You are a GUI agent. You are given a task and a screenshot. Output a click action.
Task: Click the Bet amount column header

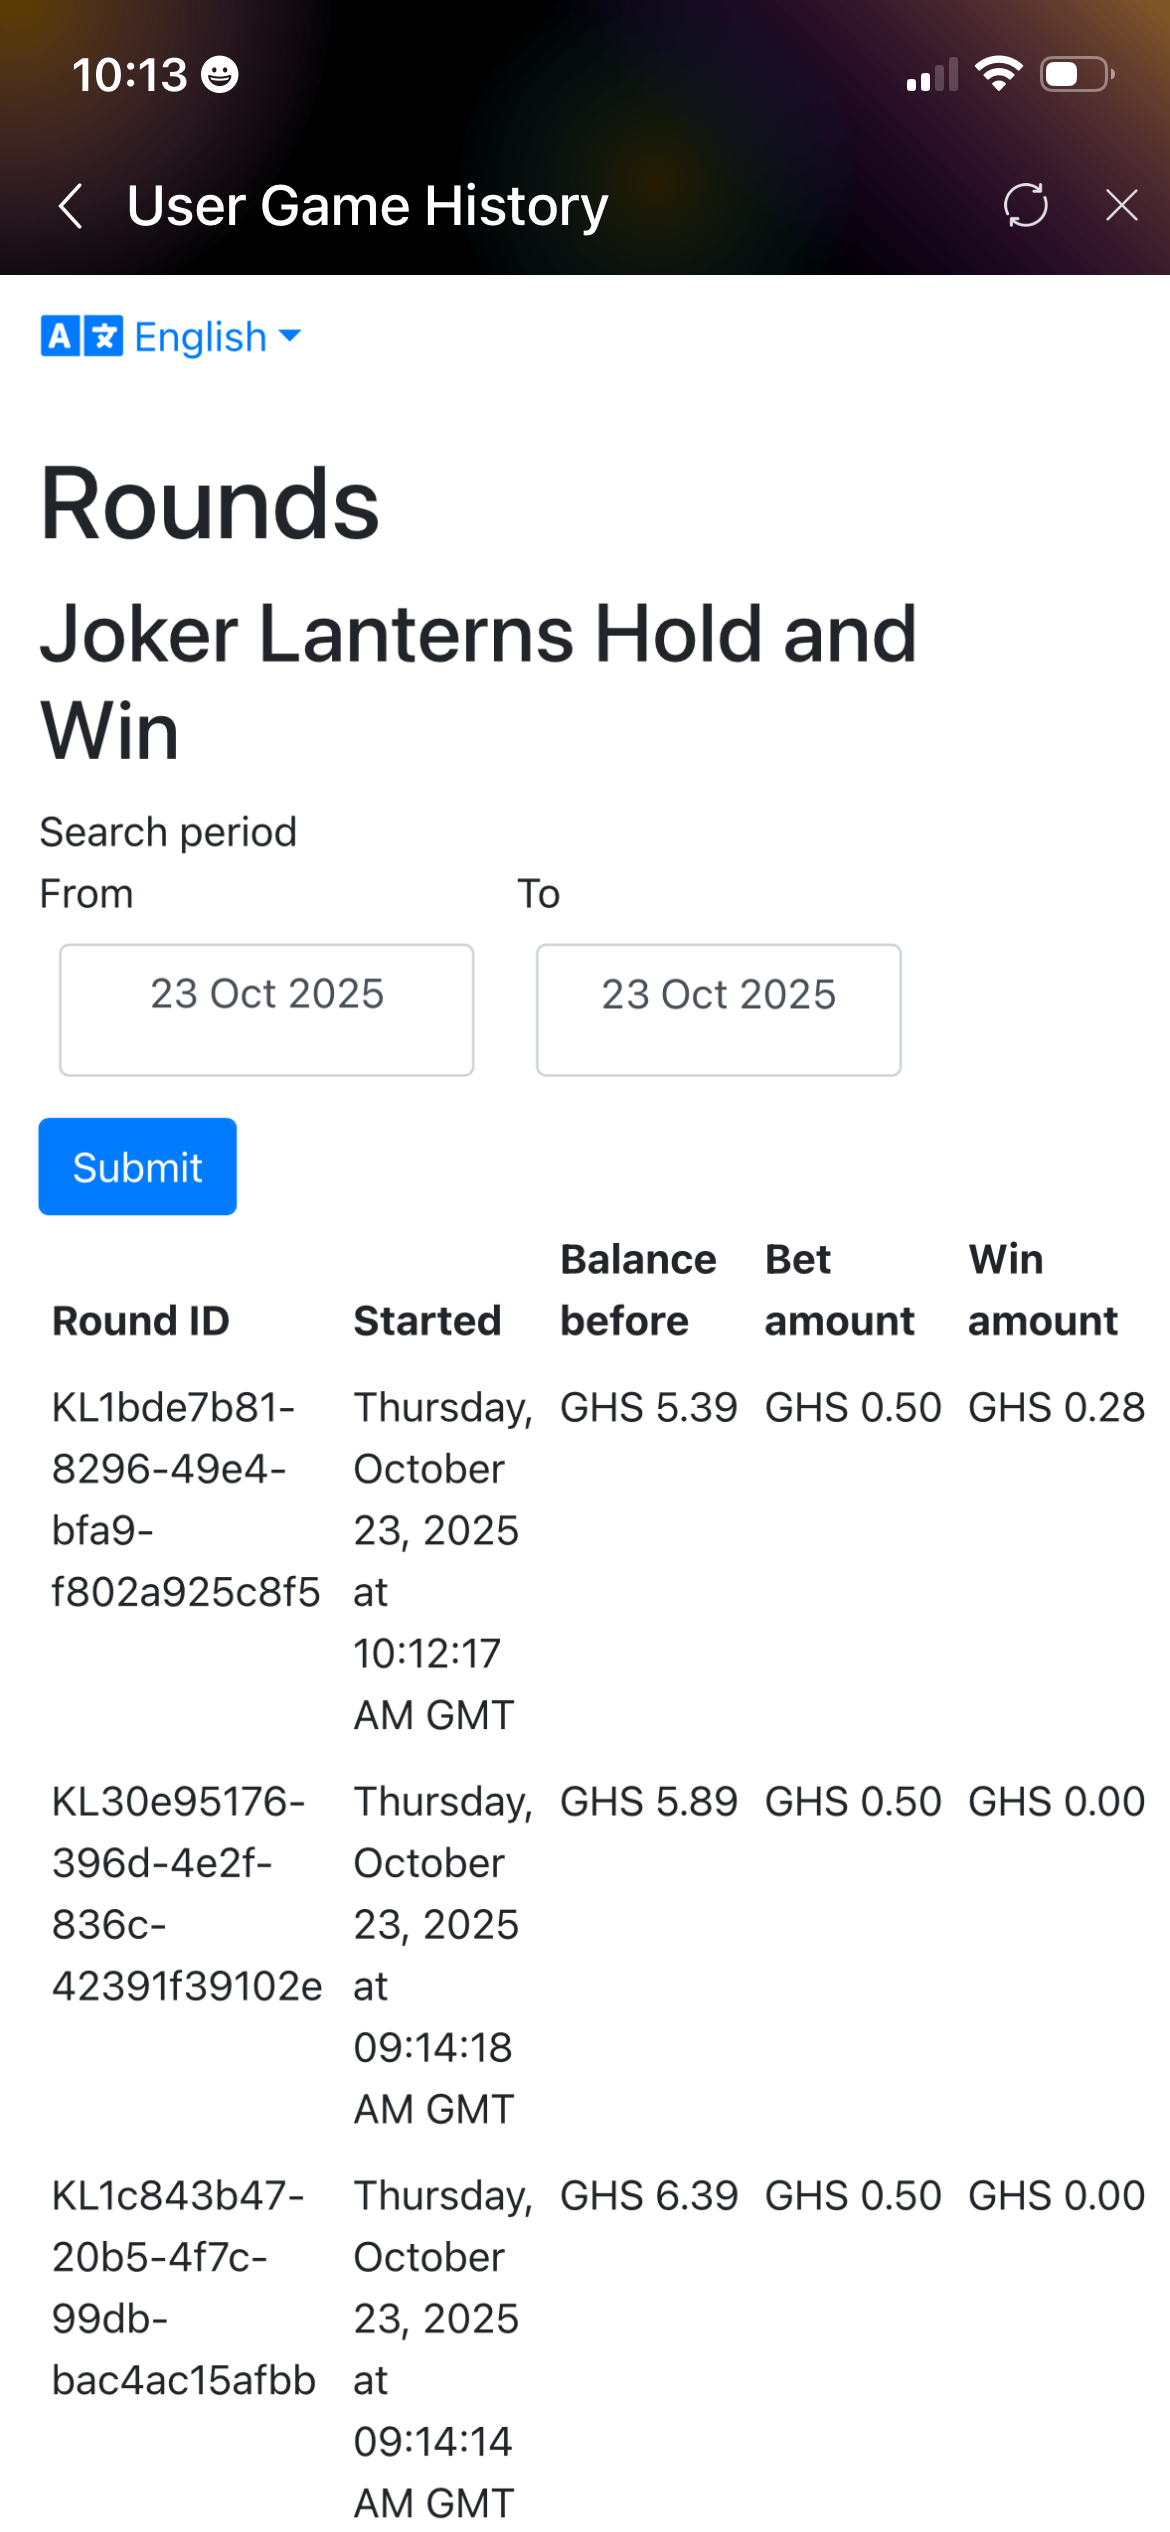pyautogui.click(x=839, y=1290)
